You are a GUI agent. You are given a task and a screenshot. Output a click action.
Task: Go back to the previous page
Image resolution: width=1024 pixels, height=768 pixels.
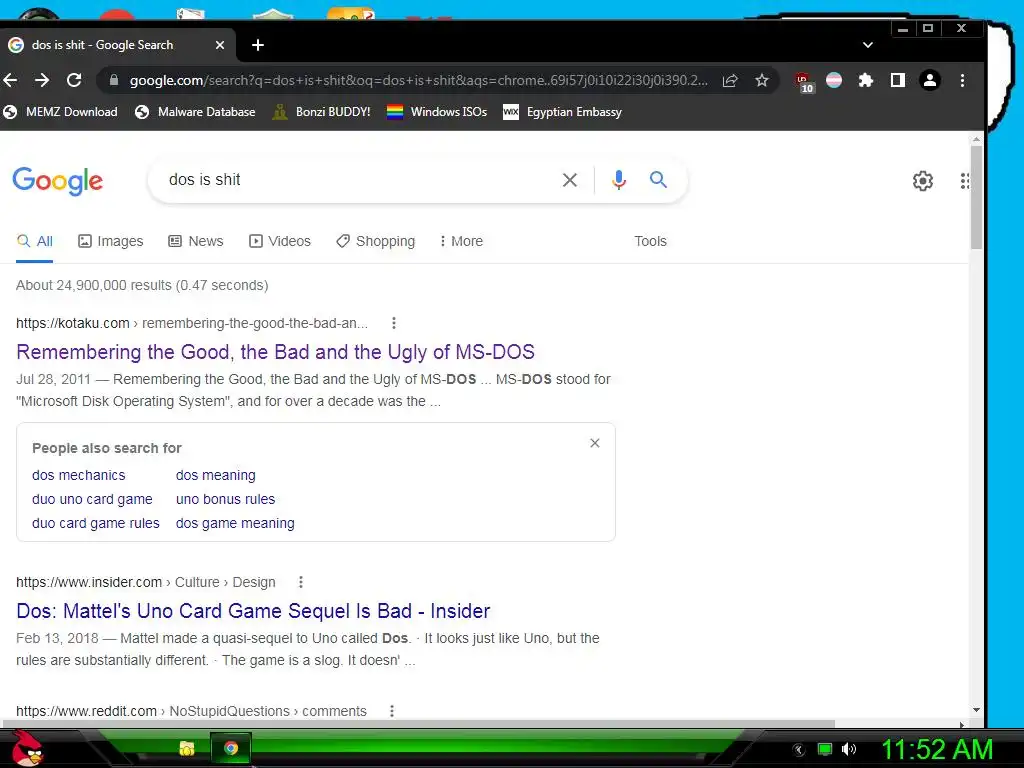click(x=10, y=80)
